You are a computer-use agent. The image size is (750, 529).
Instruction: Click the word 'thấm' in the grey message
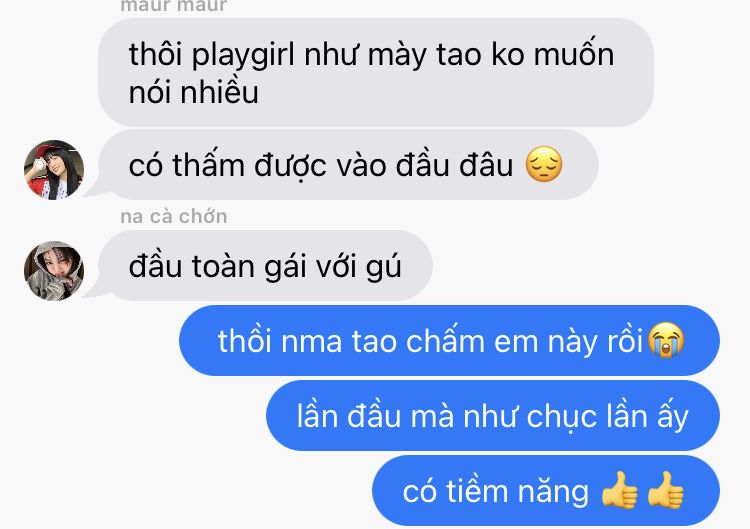pos(209,165)
